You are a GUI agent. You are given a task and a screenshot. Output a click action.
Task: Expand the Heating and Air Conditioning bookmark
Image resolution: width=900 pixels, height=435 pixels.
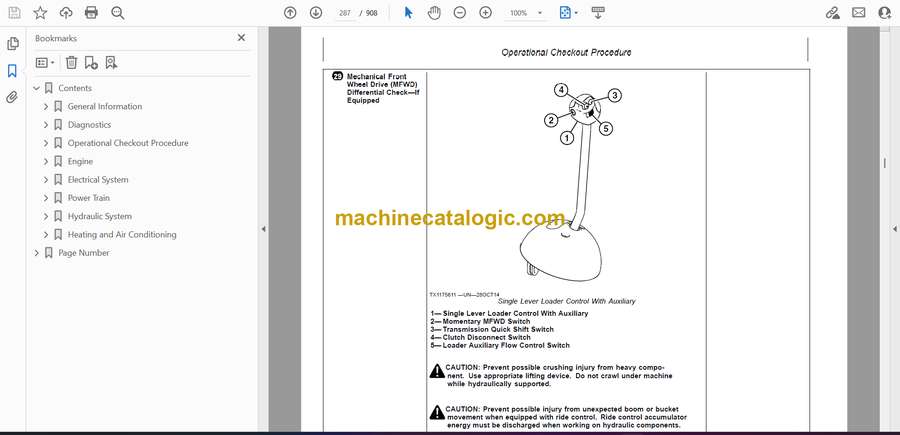coord(46,235)
